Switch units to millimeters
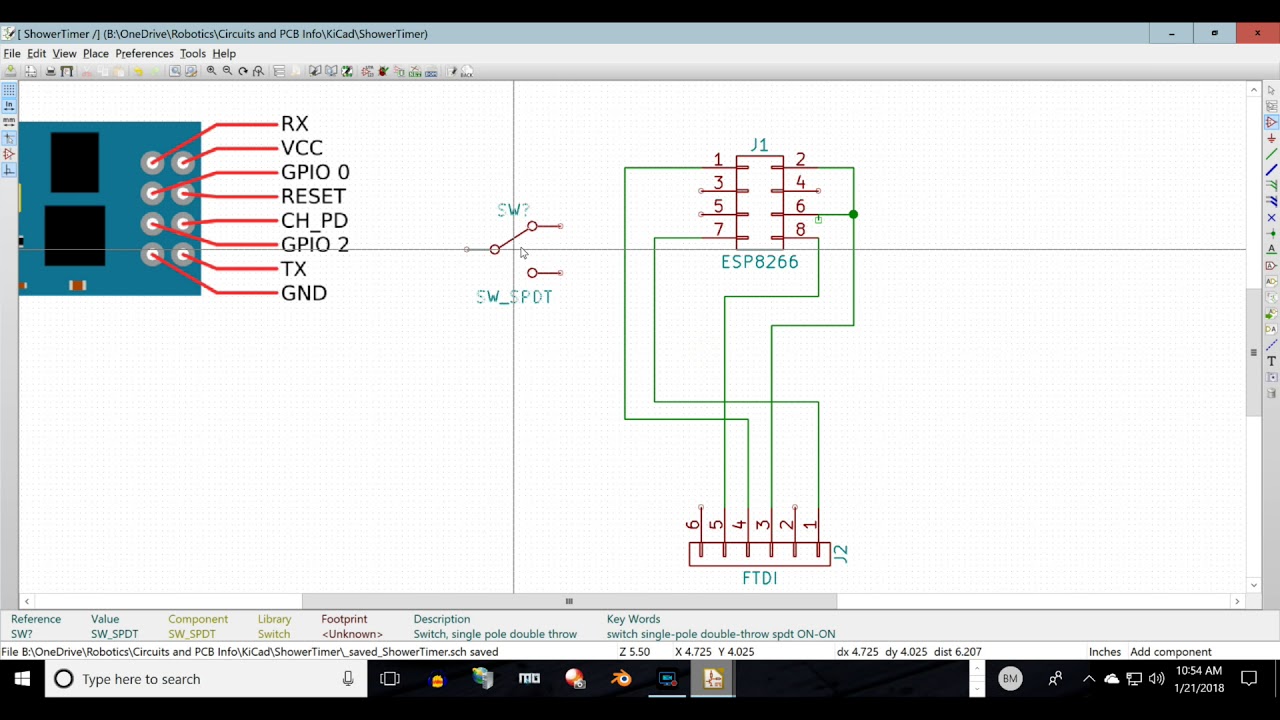The width and height of the screenshot is (1280, 720). click(x=9, y=121)
